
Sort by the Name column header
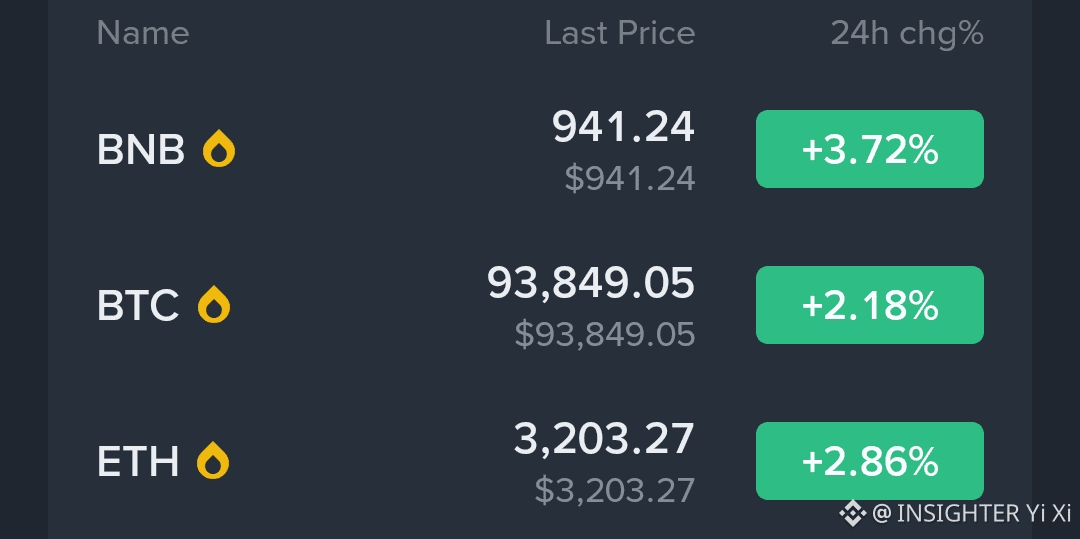(143, 33)
